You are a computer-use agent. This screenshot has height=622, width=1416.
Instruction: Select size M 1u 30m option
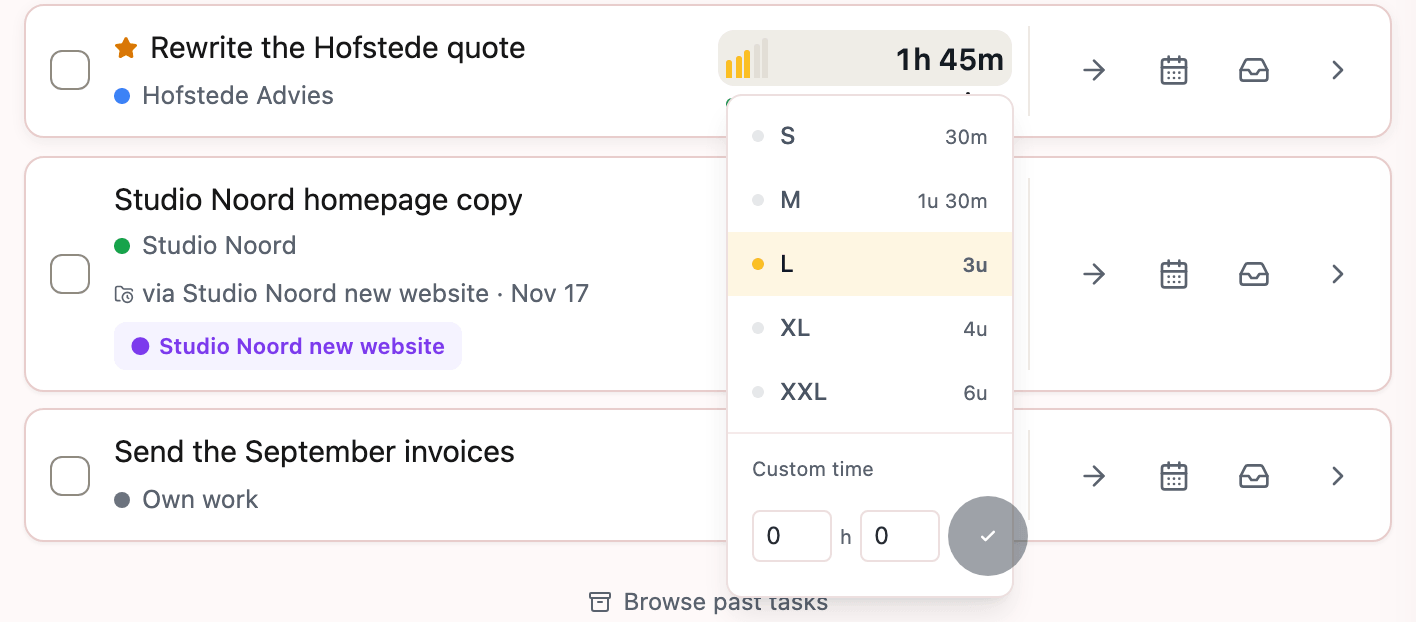point(870,201)
